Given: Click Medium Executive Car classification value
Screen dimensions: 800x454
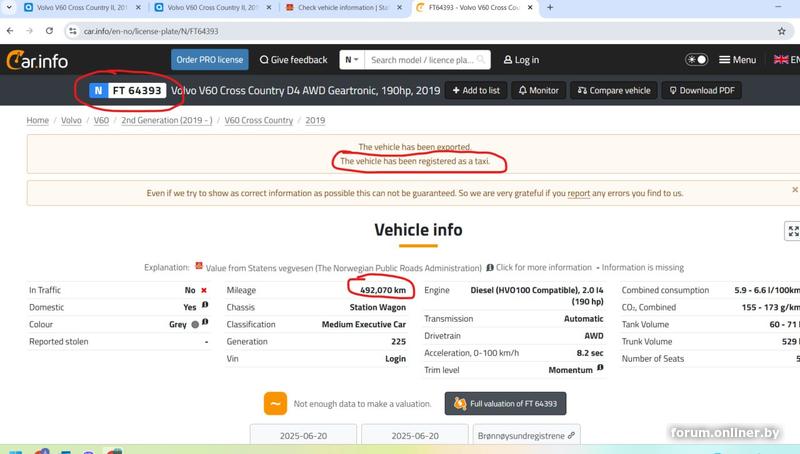Looking at the screenshot, I should [x=364, y=324].
